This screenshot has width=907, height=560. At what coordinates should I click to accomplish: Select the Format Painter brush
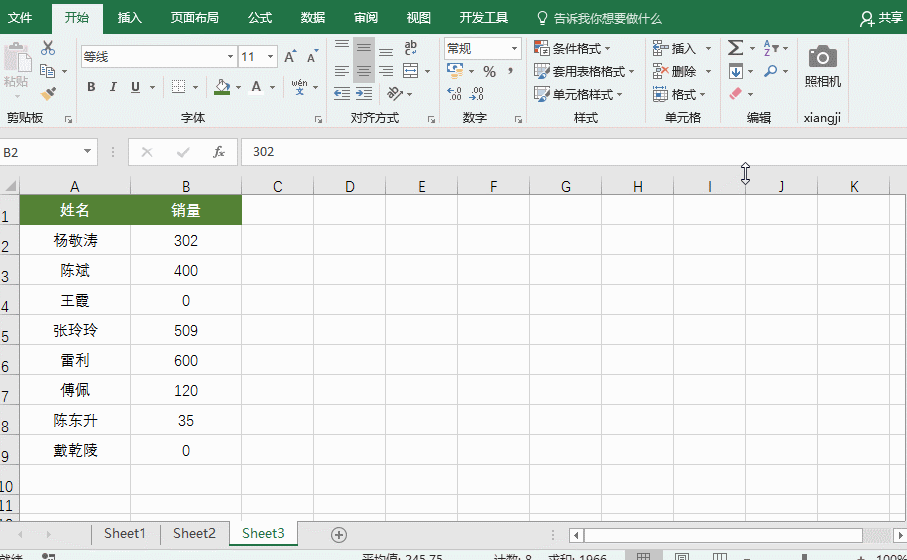tap(48, 93)
